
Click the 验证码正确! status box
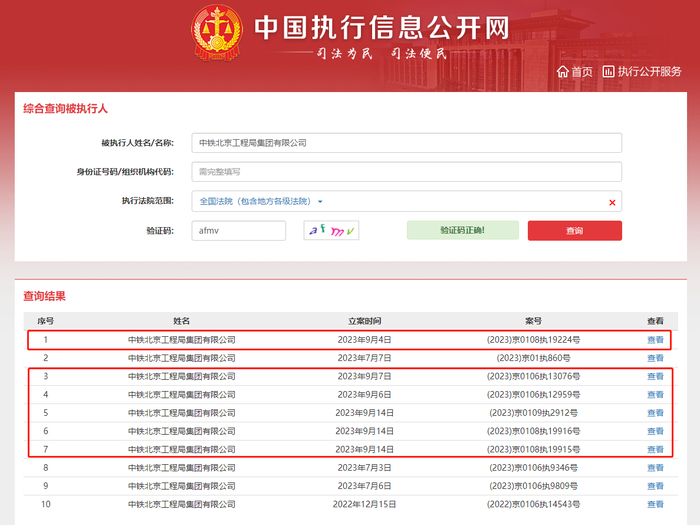tap(462, 230)
